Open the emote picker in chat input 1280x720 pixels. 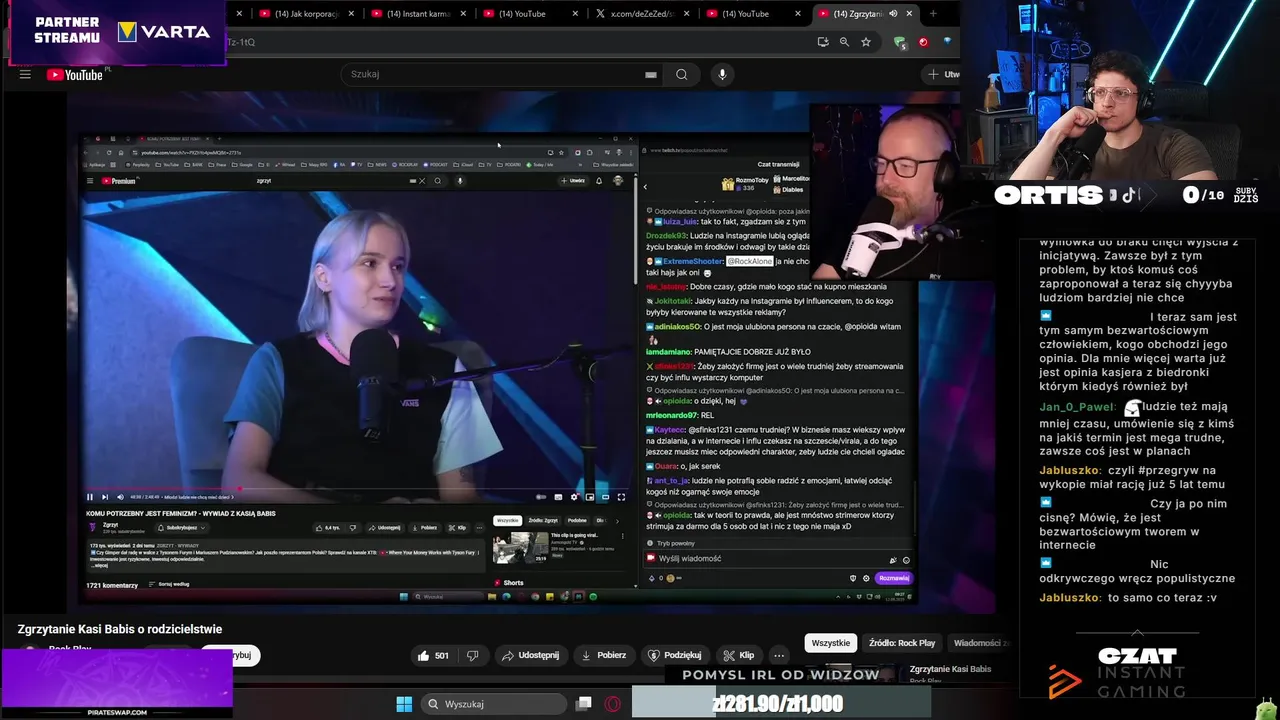pyautogui.click(x=906, y=560)
